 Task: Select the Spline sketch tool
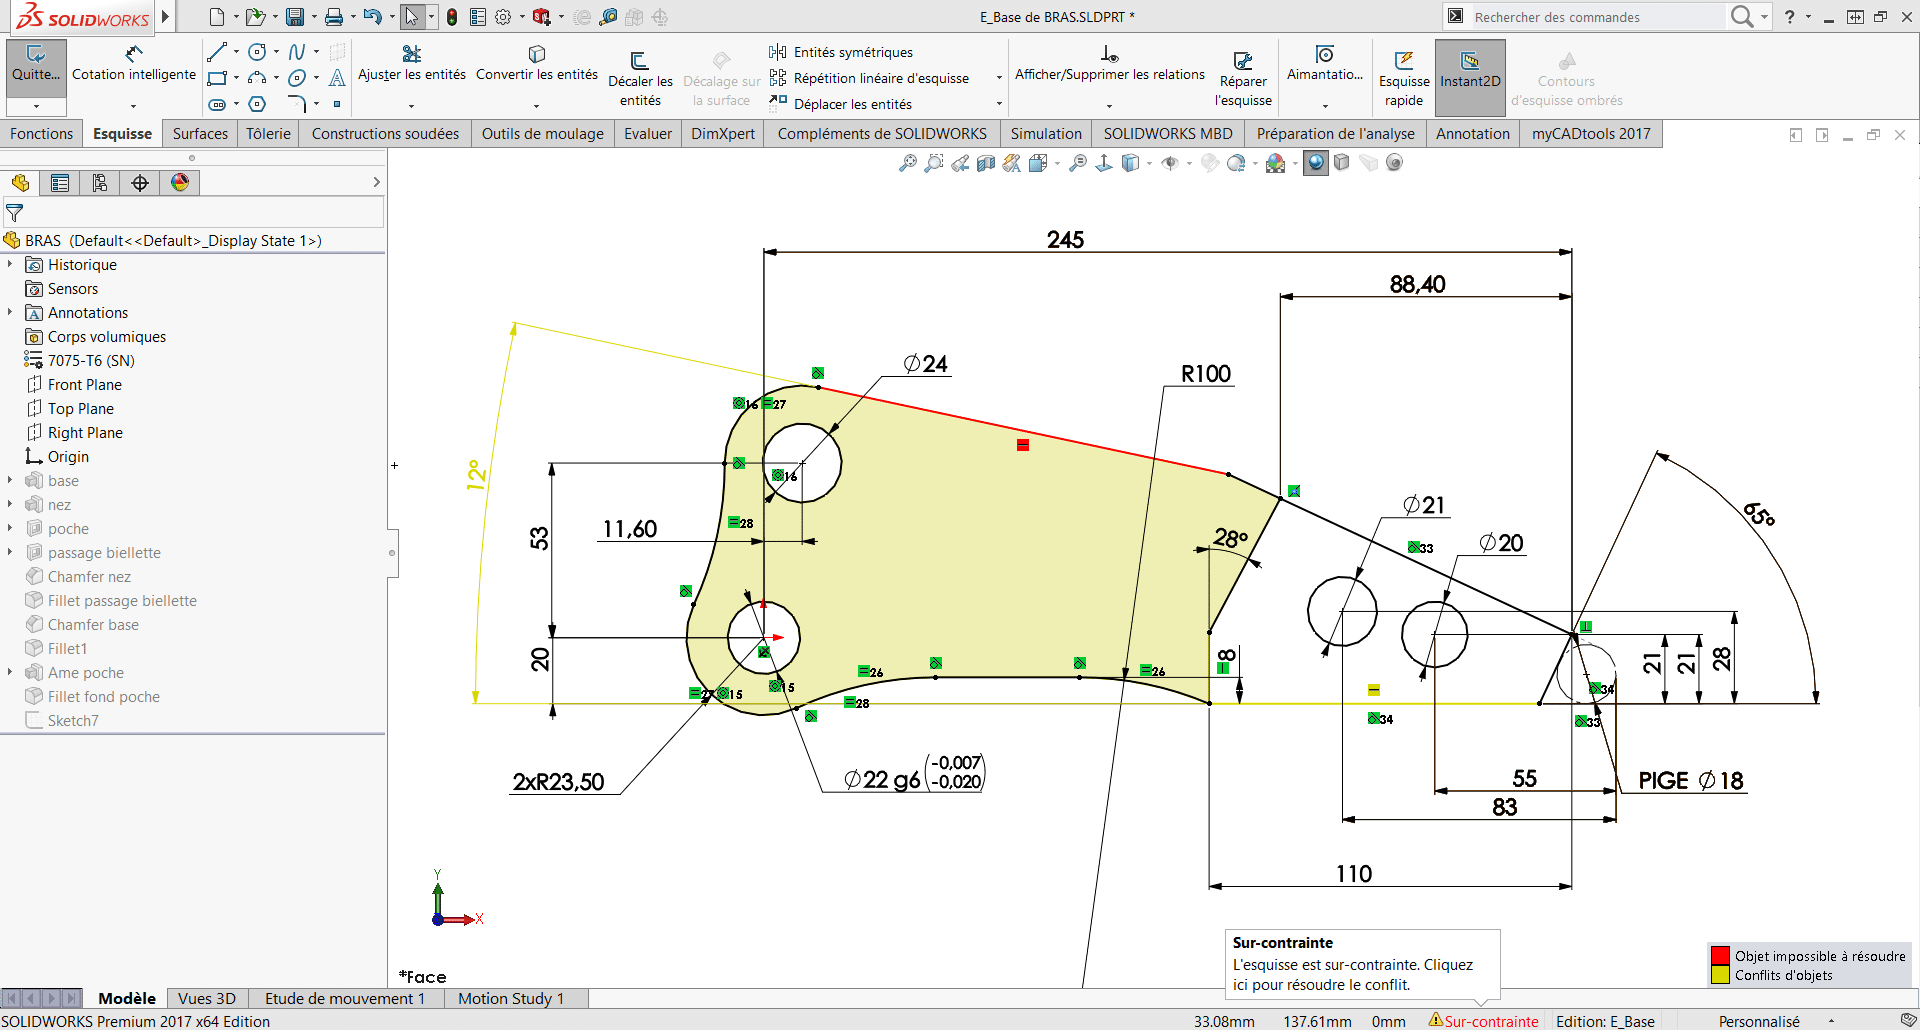[297, 52]
